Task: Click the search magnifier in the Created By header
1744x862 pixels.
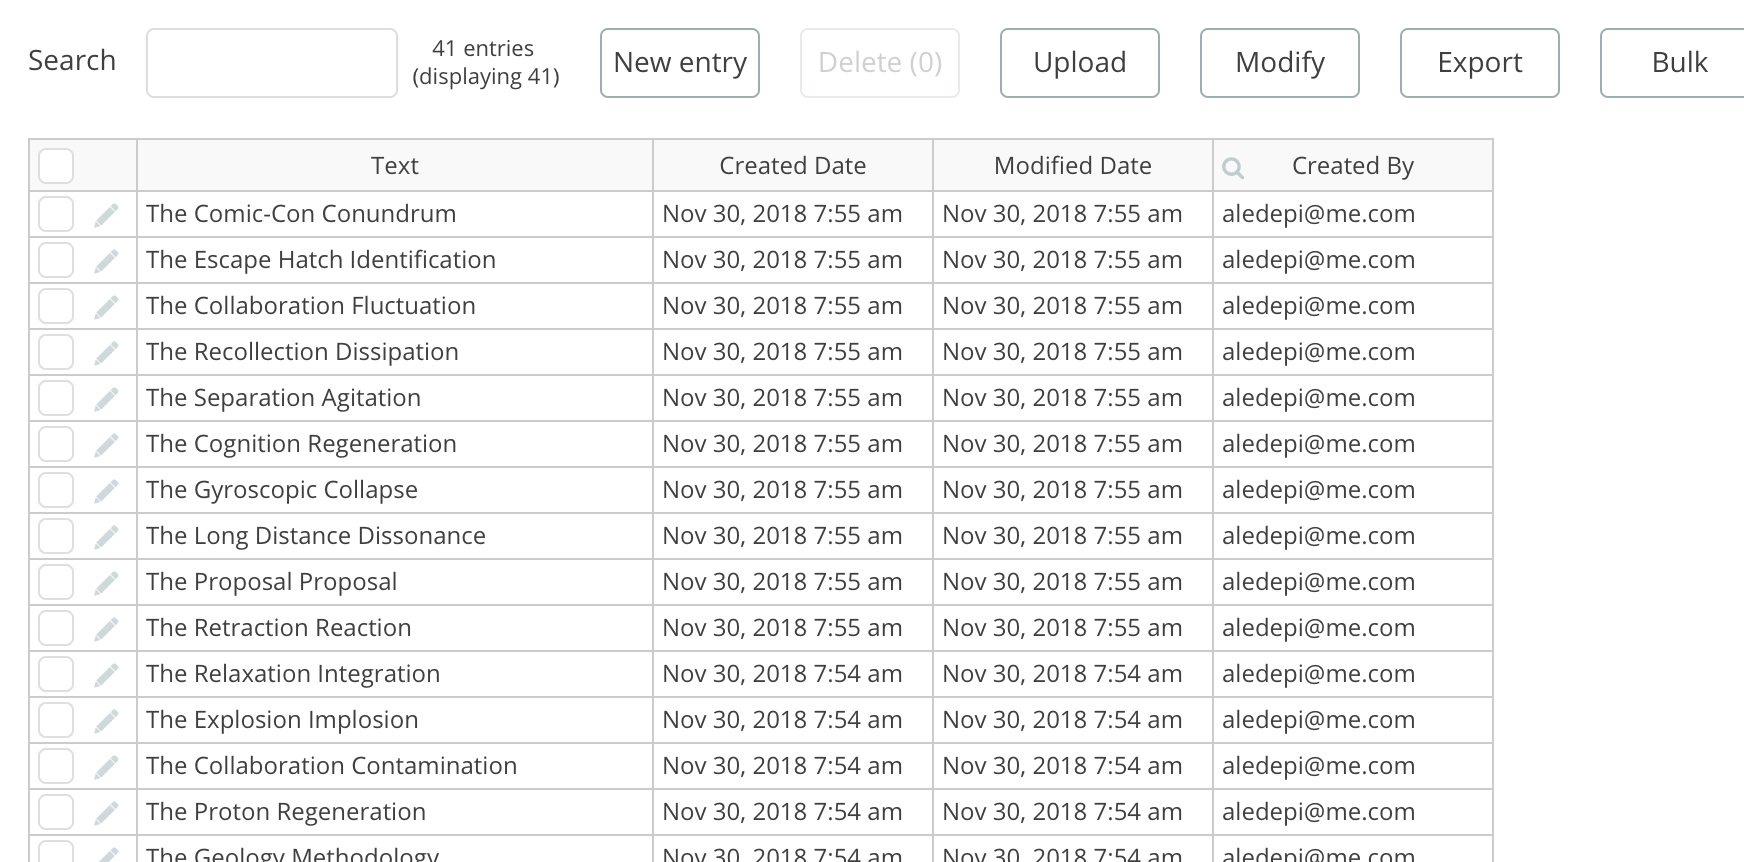Action: tap(1233, 168)
